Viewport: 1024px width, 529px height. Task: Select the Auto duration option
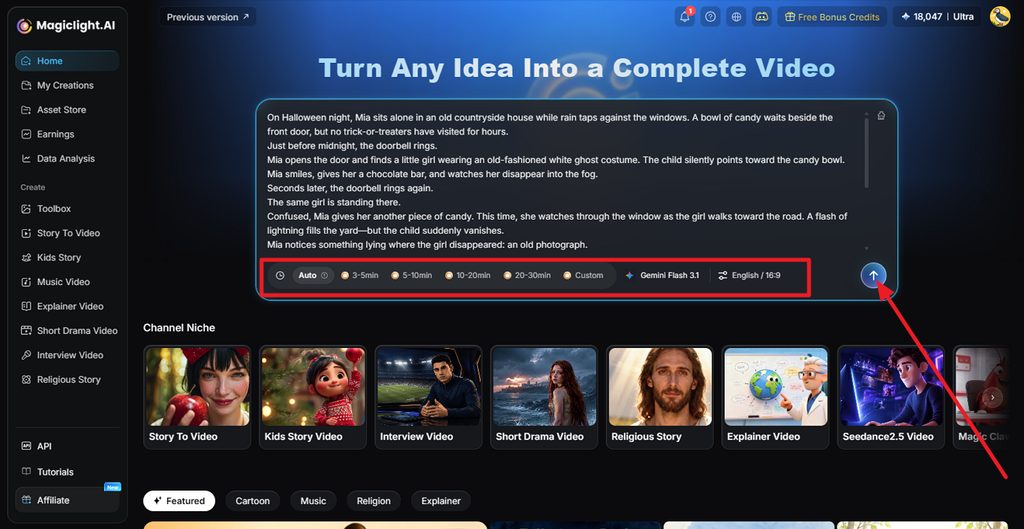click(313, 276)
